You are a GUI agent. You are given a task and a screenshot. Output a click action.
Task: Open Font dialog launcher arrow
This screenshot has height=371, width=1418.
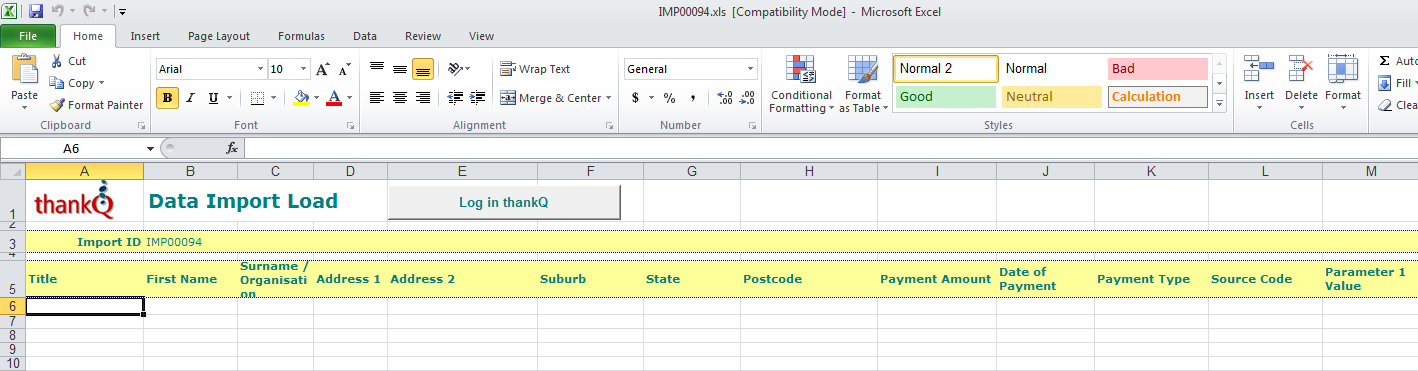[350, 126]
